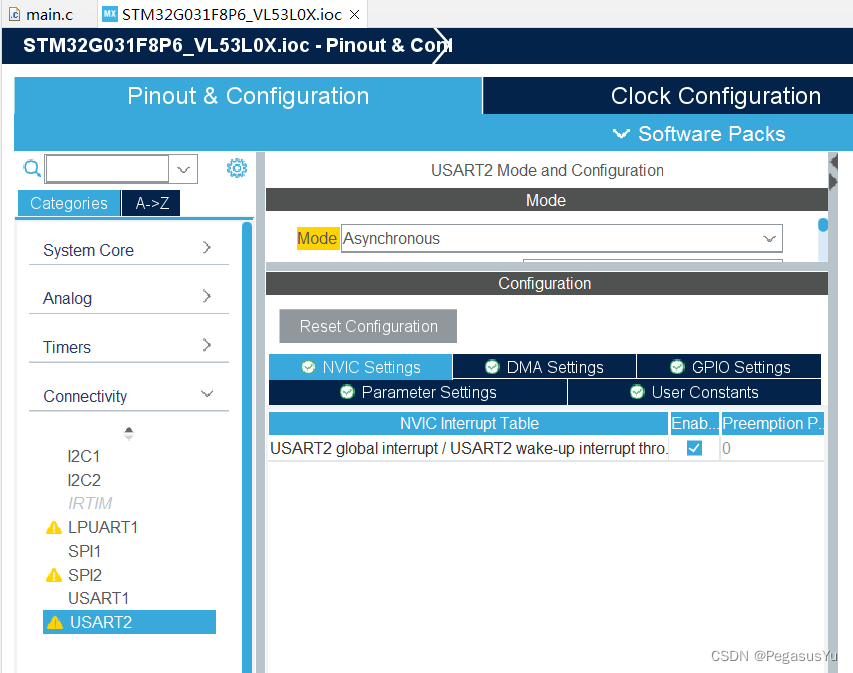Click DMA Settings green check icon

492,367
